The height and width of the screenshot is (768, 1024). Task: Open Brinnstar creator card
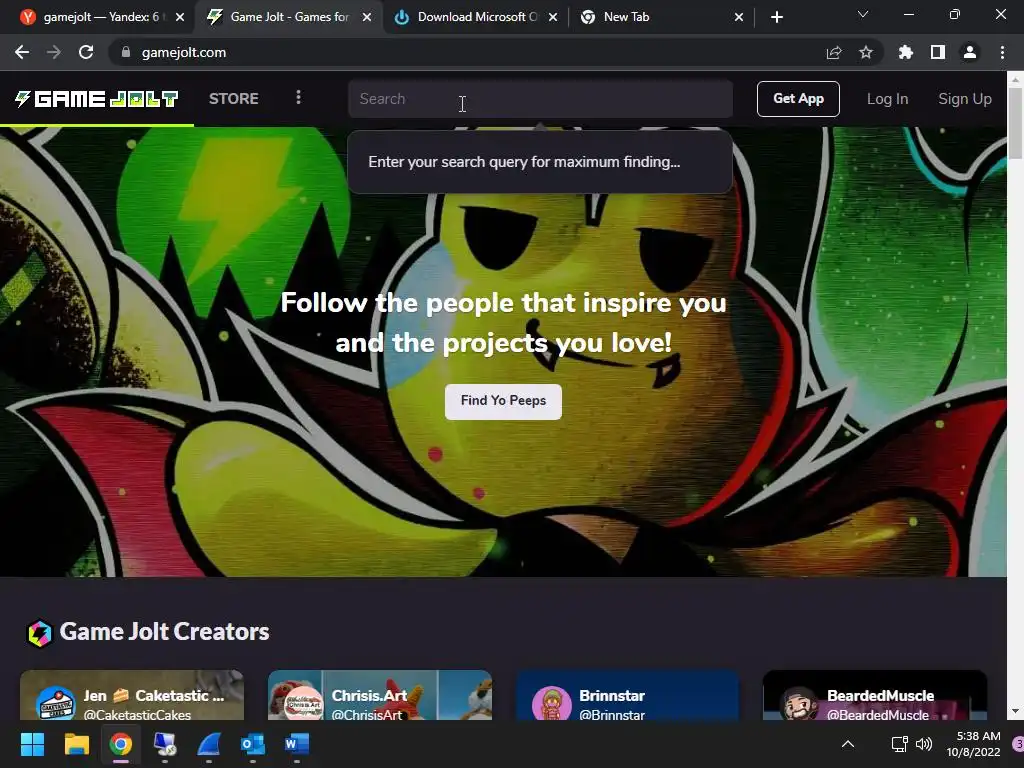pos(628,696)
